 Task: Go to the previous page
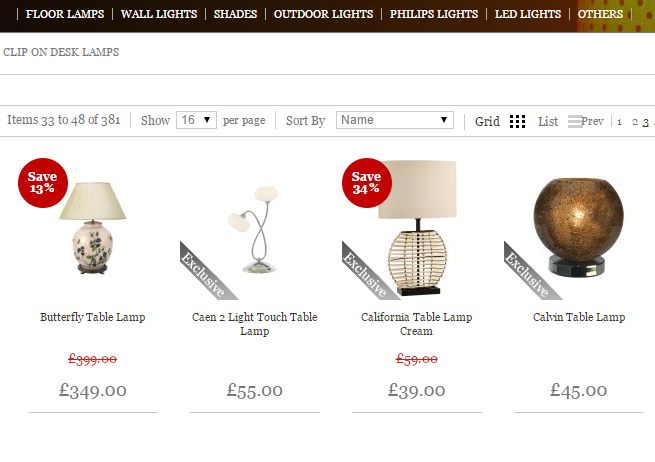(x=593, y=122)
